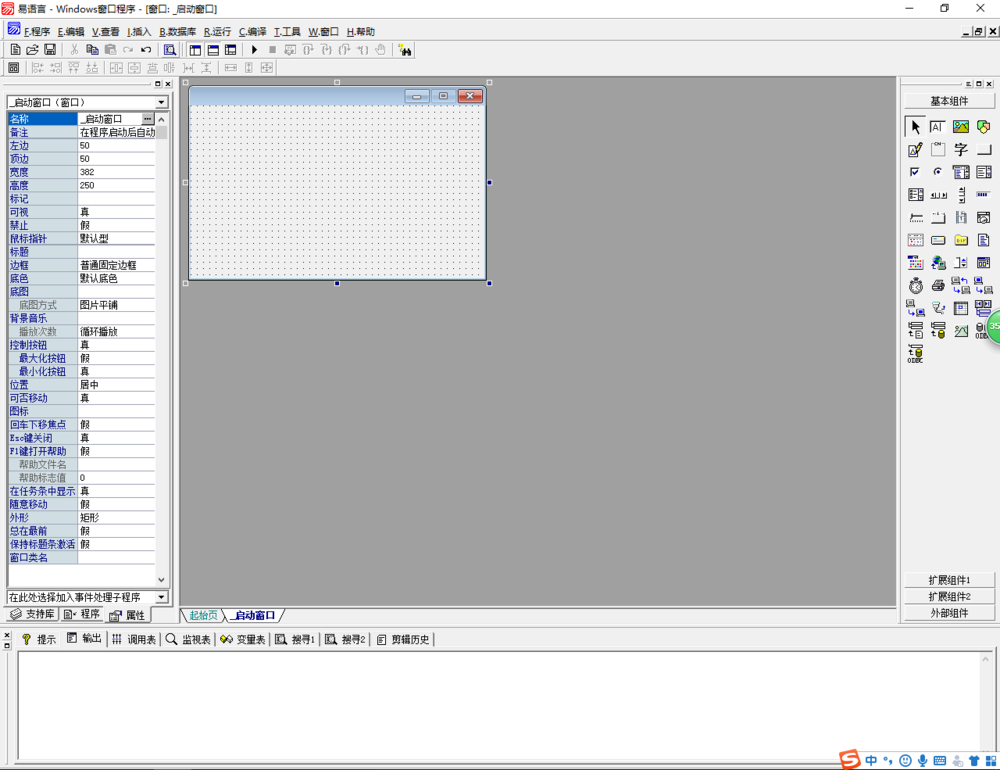
Task: Expand the 扩展组件1 group
Action: [949, 580]
